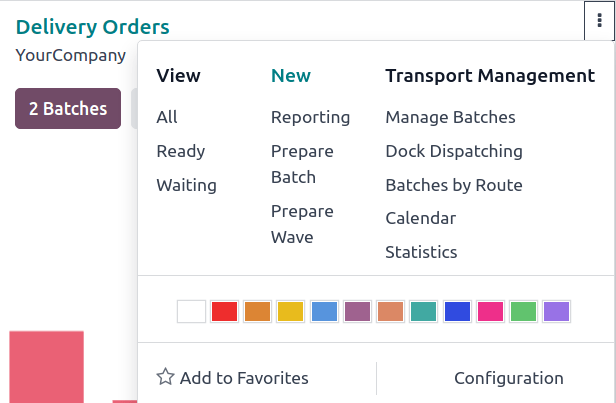Viewport: 616px width, 403px height.
Task: Open Configuration link
Action: point(509,378)
